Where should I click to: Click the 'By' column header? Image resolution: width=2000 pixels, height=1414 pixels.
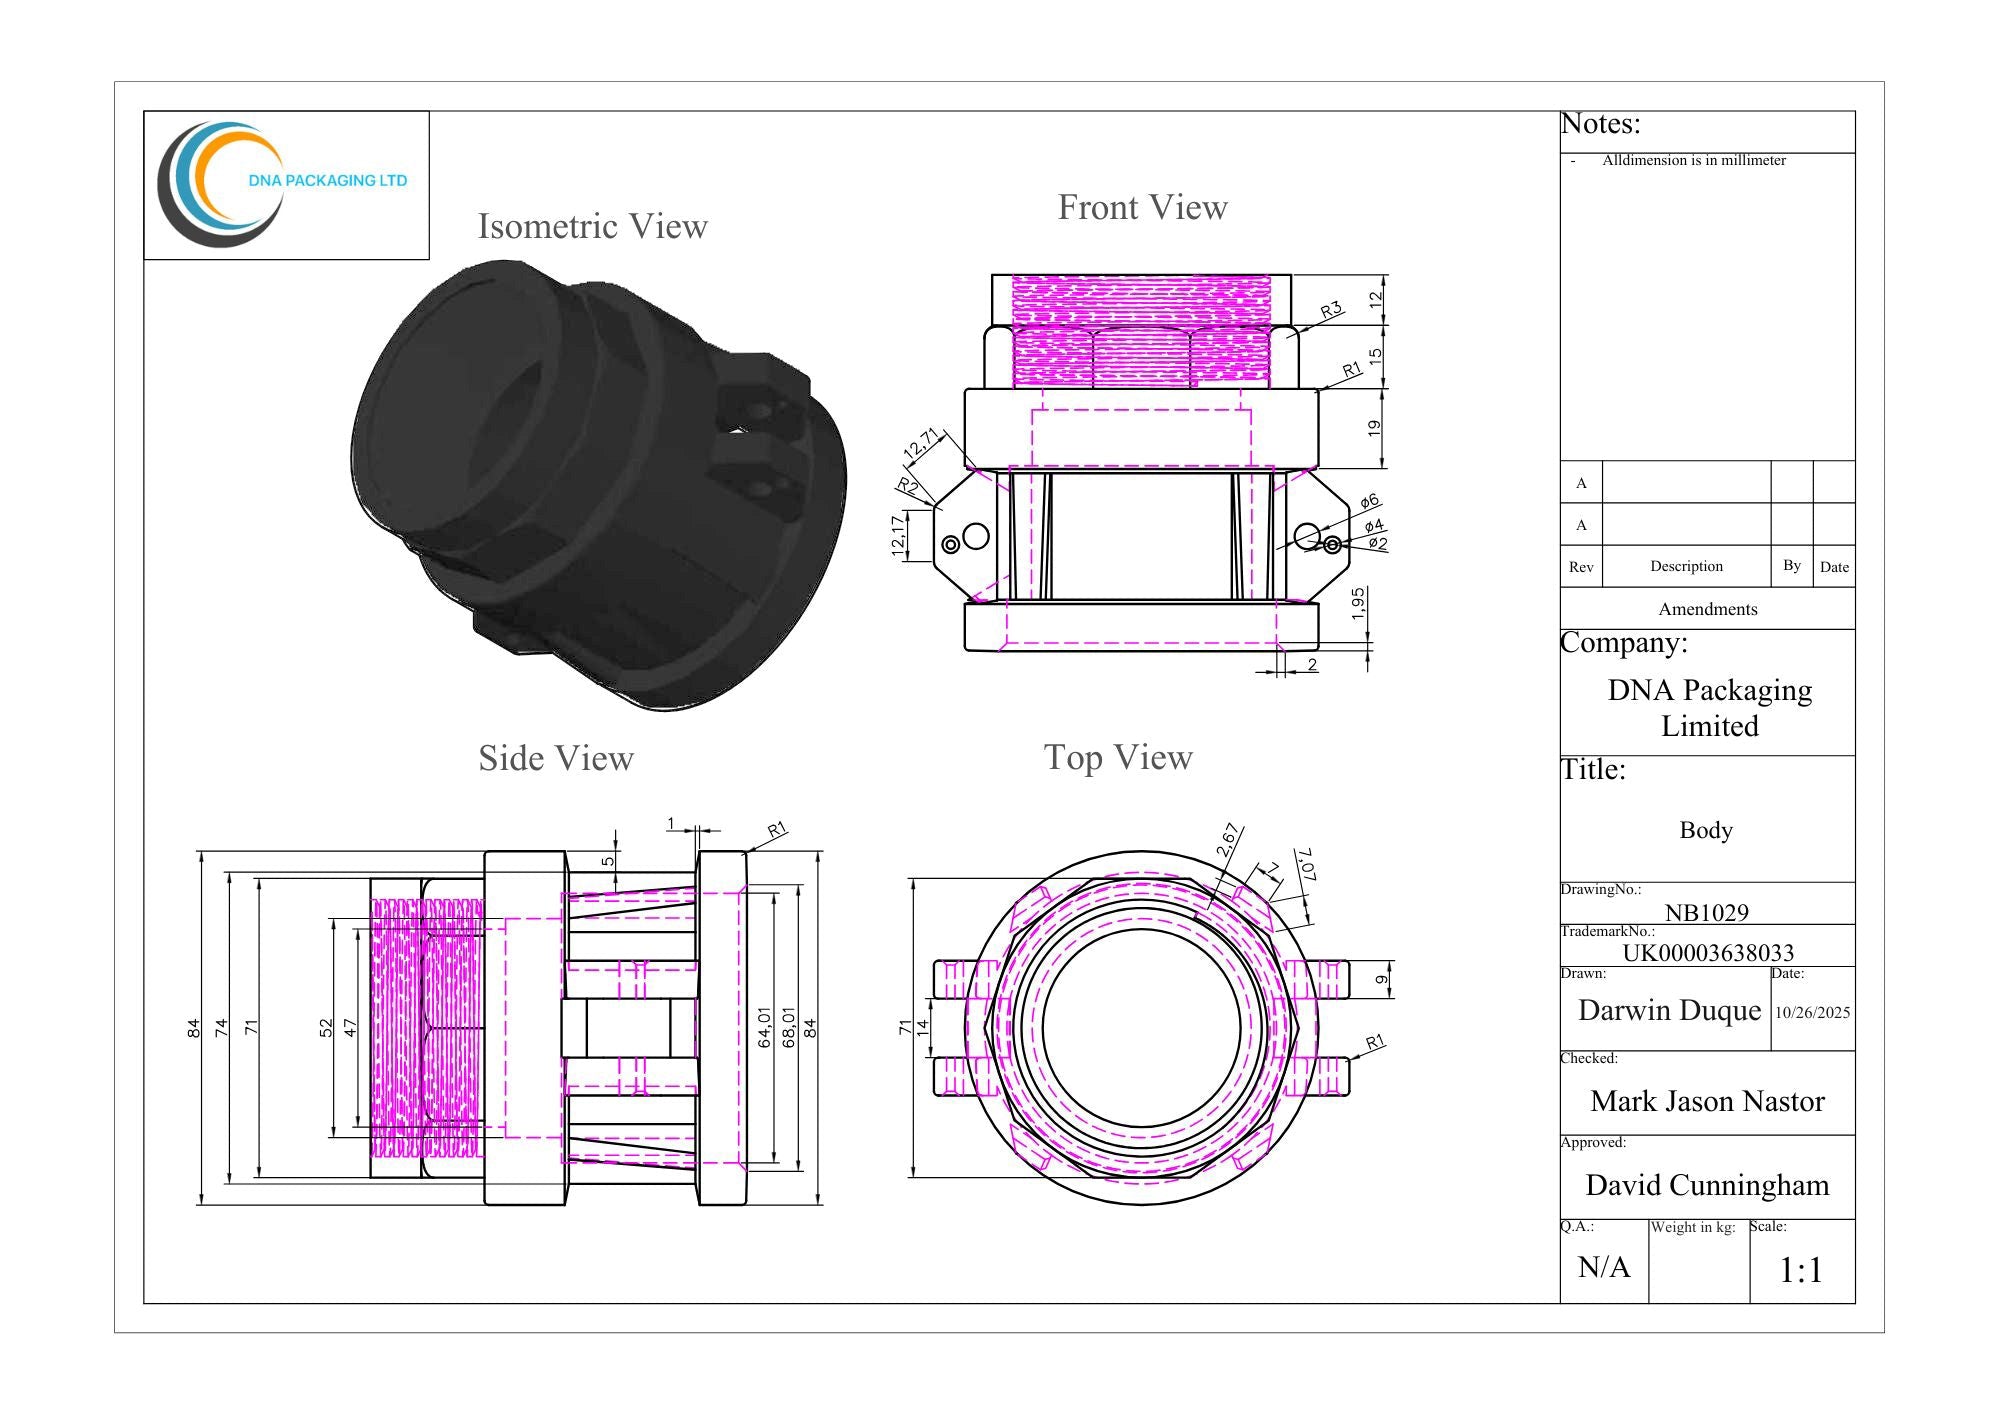click(1792, 565)
